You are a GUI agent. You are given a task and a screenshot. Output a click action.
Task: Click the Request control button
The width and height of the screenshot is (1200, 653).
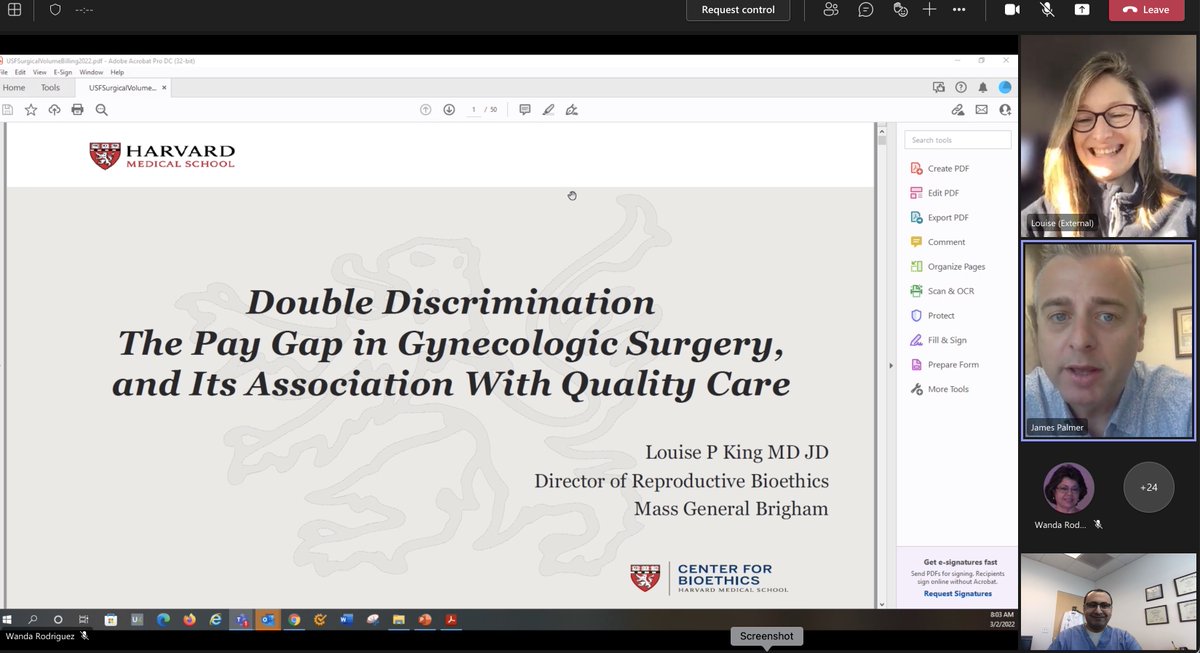click(738, 10)
